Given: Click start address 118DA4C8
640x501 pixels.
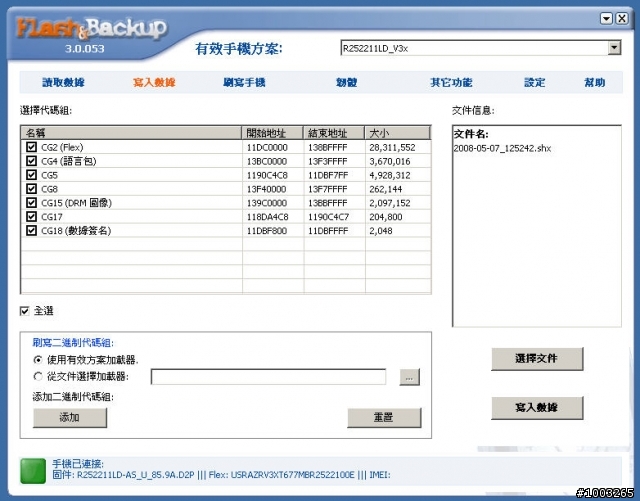Looking at the screenshot, I should pyautogui.click(x=267, y=217).
